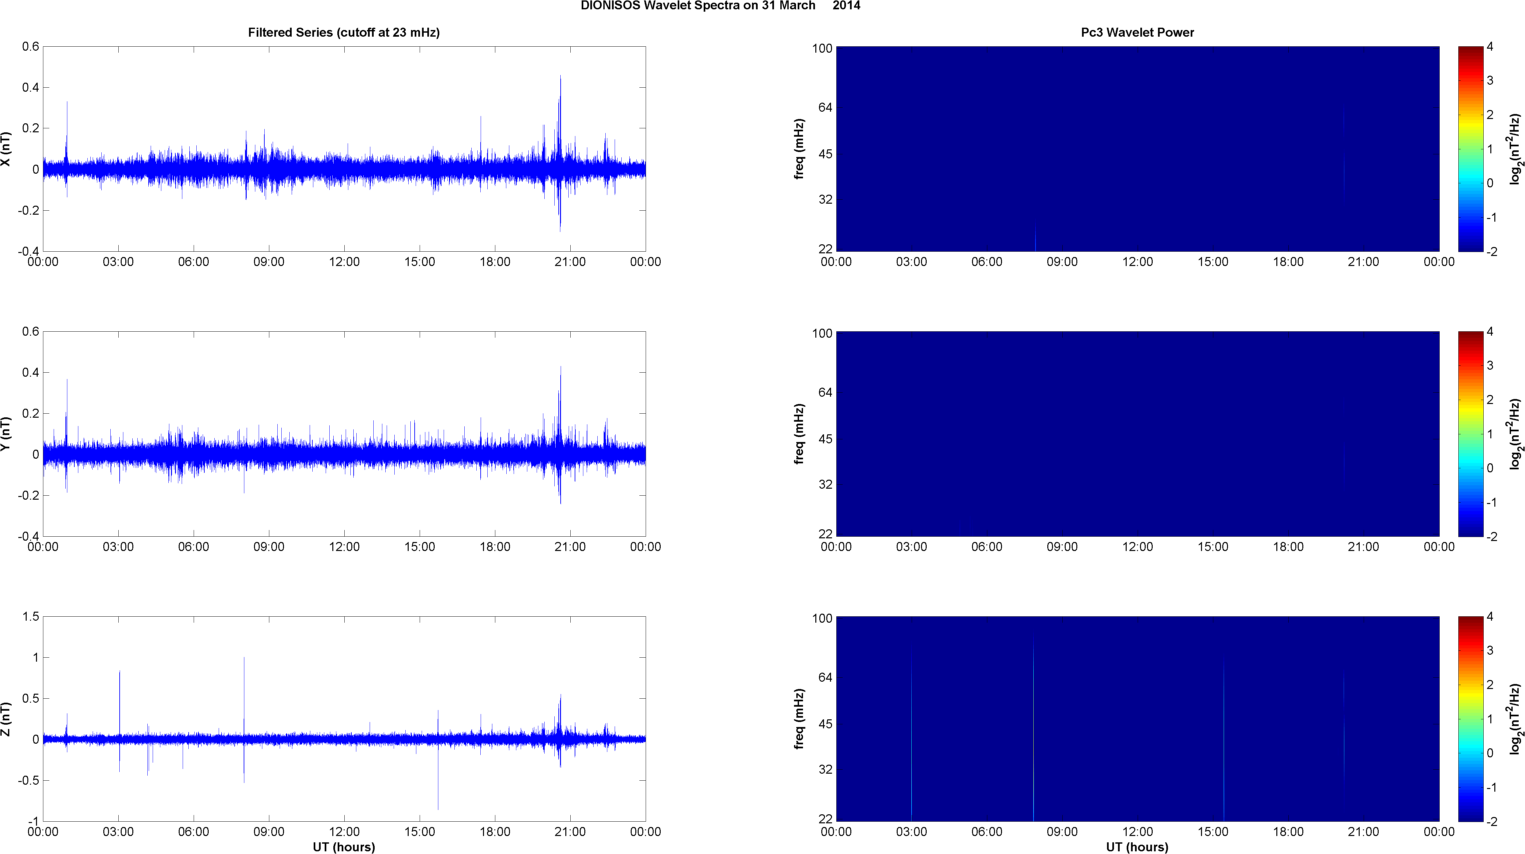Click the Z (nT) axis label
The height and width of the screenshot is (854, 1525).
pyautogui.click(x=7, y=719)
